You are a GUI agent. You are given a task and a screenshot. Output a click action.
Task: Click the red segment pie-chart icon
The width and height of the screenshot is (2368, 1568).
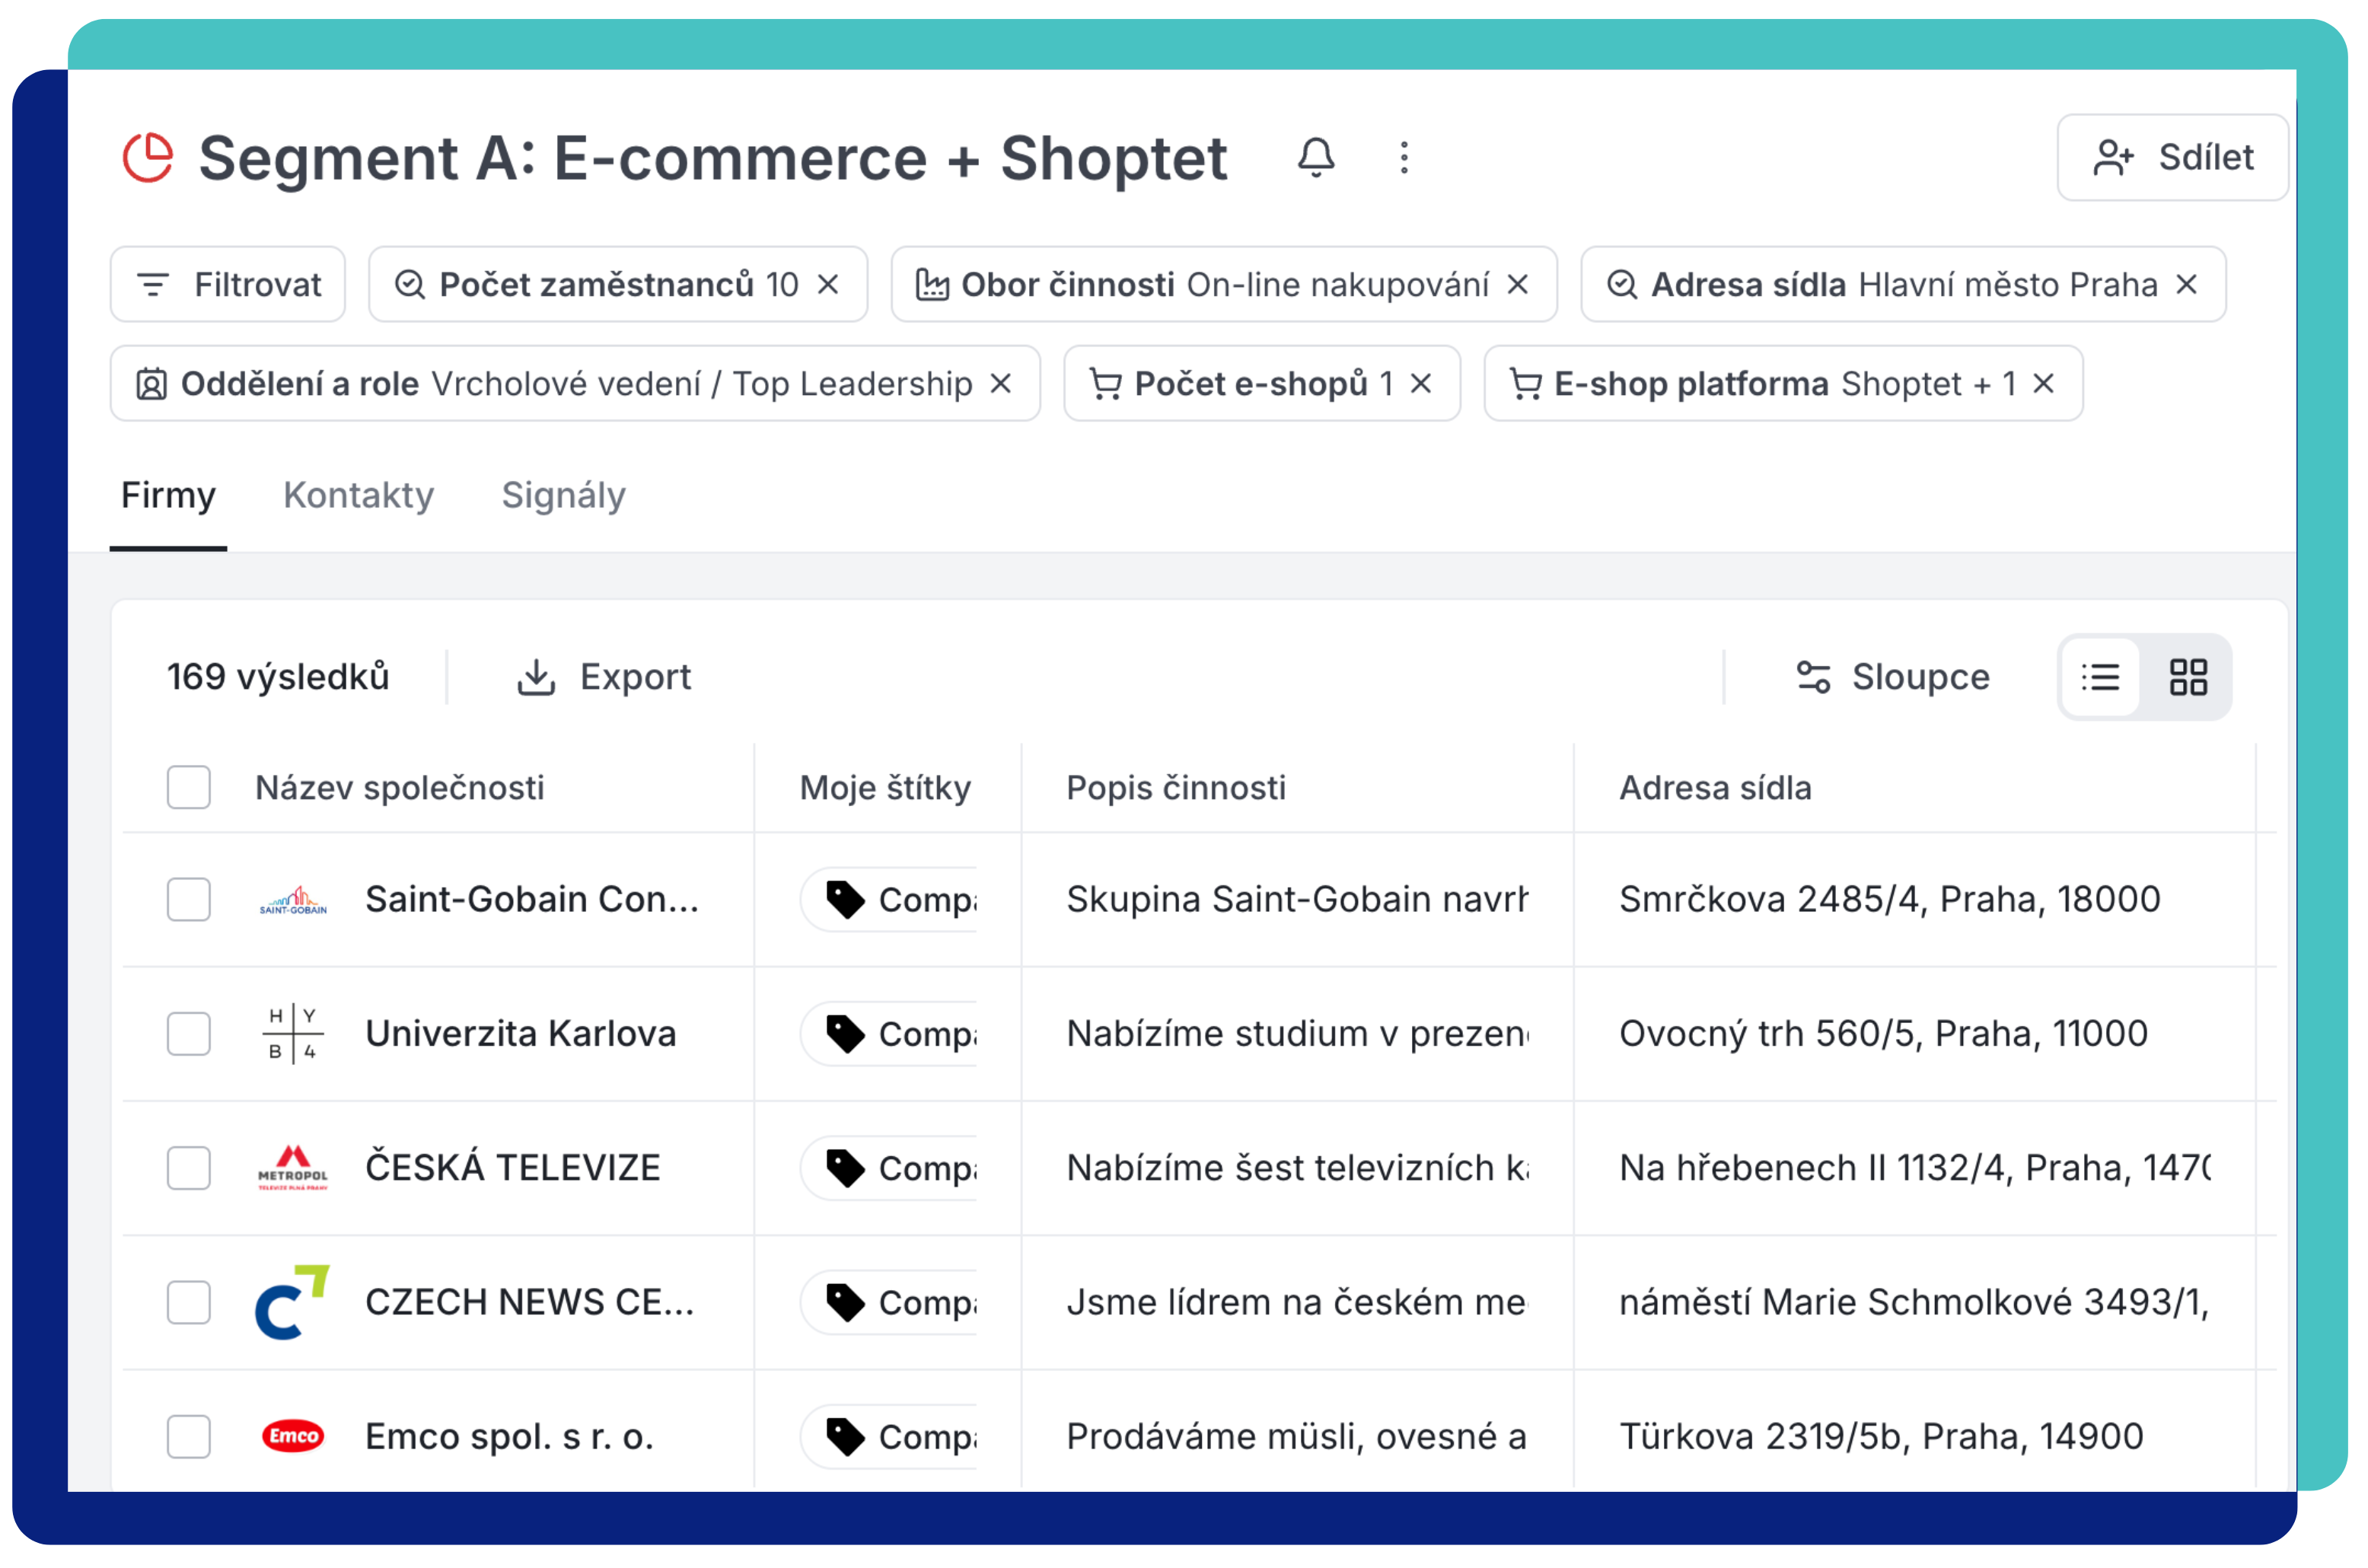[148, 157]
